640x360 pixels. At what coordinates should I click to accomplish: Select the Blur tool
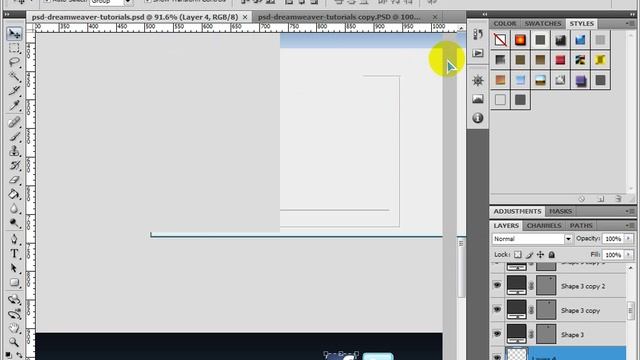(x=14, y=209)
